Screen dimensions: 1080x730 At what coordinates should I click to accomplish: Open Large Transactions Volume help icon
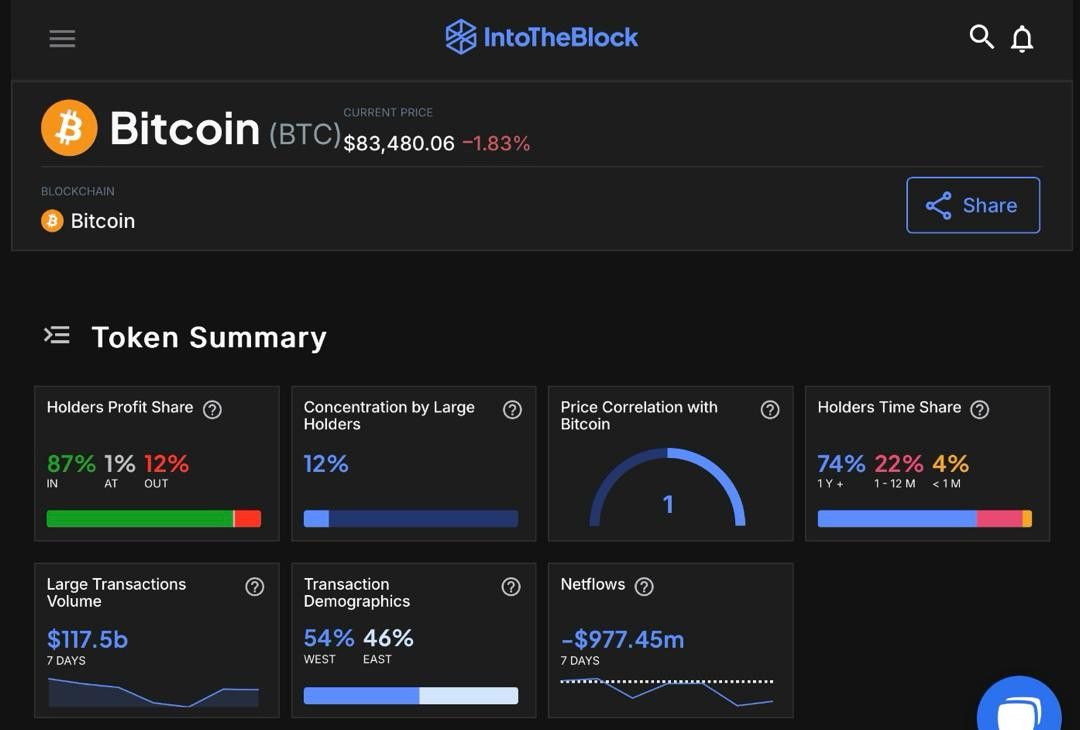click(x=255, y=587)
